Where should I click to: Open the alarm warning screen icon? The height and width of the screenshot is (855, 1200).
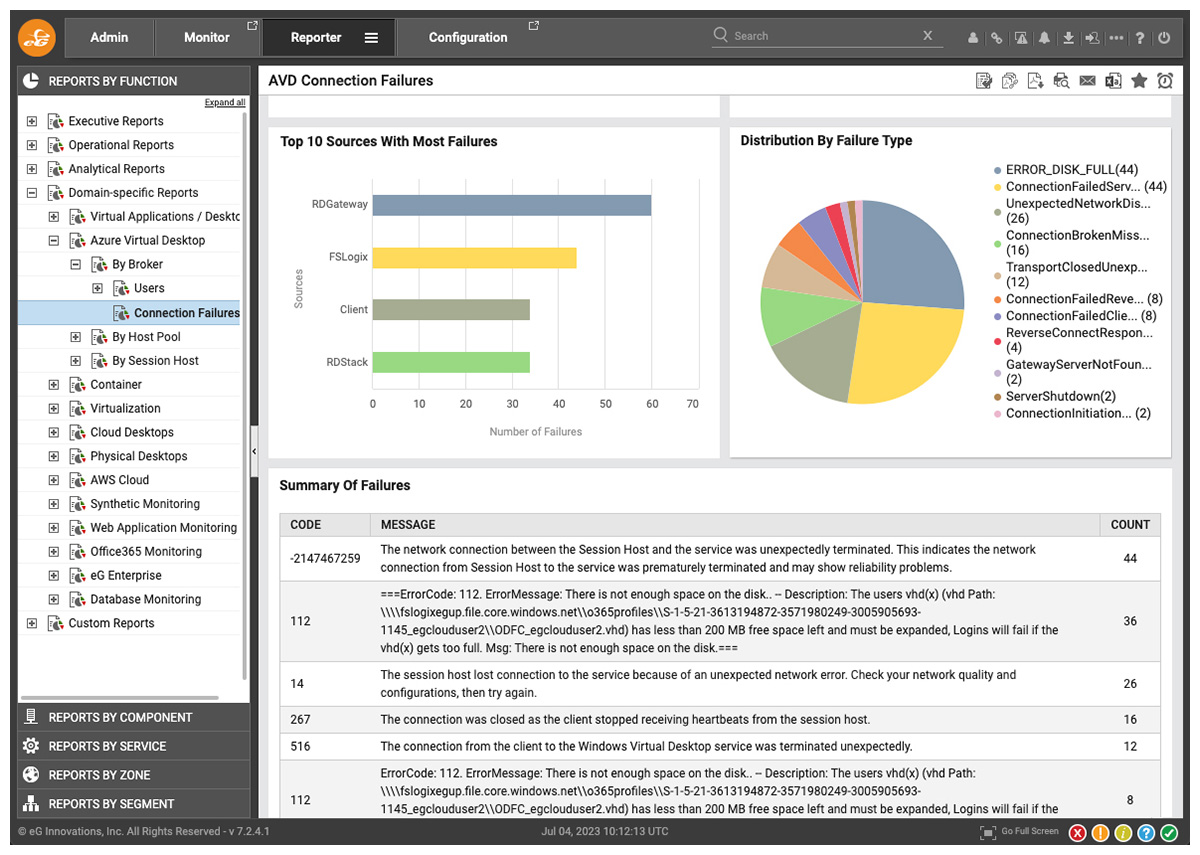[1020, 38]
